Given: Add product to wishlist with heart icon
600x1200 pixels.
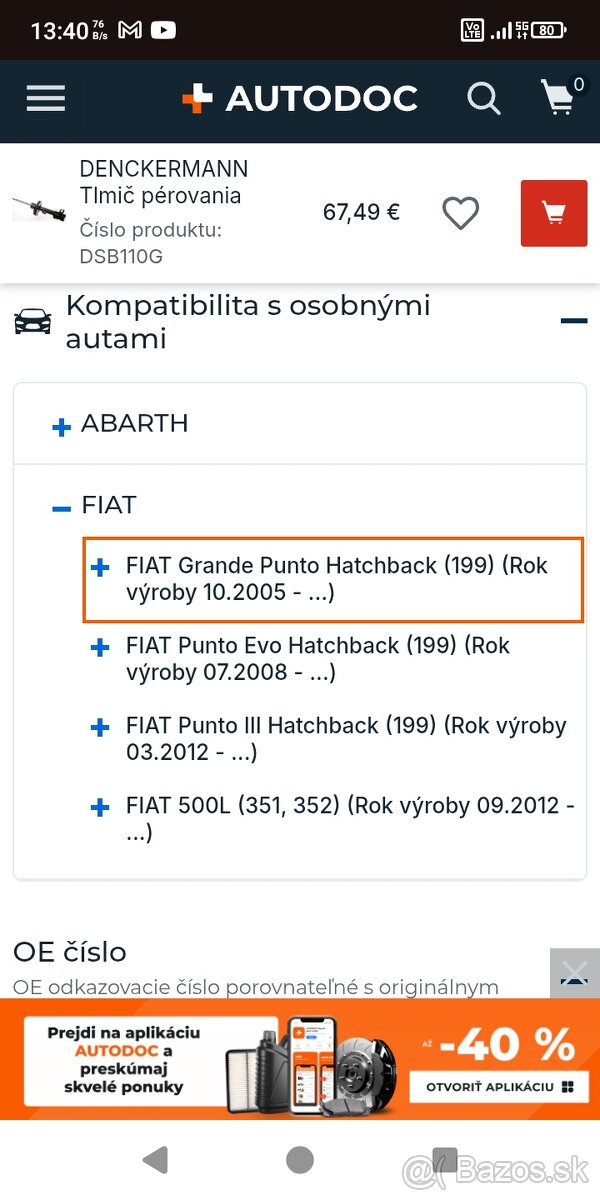Looking at the screenshot, I should coord(461,213).
